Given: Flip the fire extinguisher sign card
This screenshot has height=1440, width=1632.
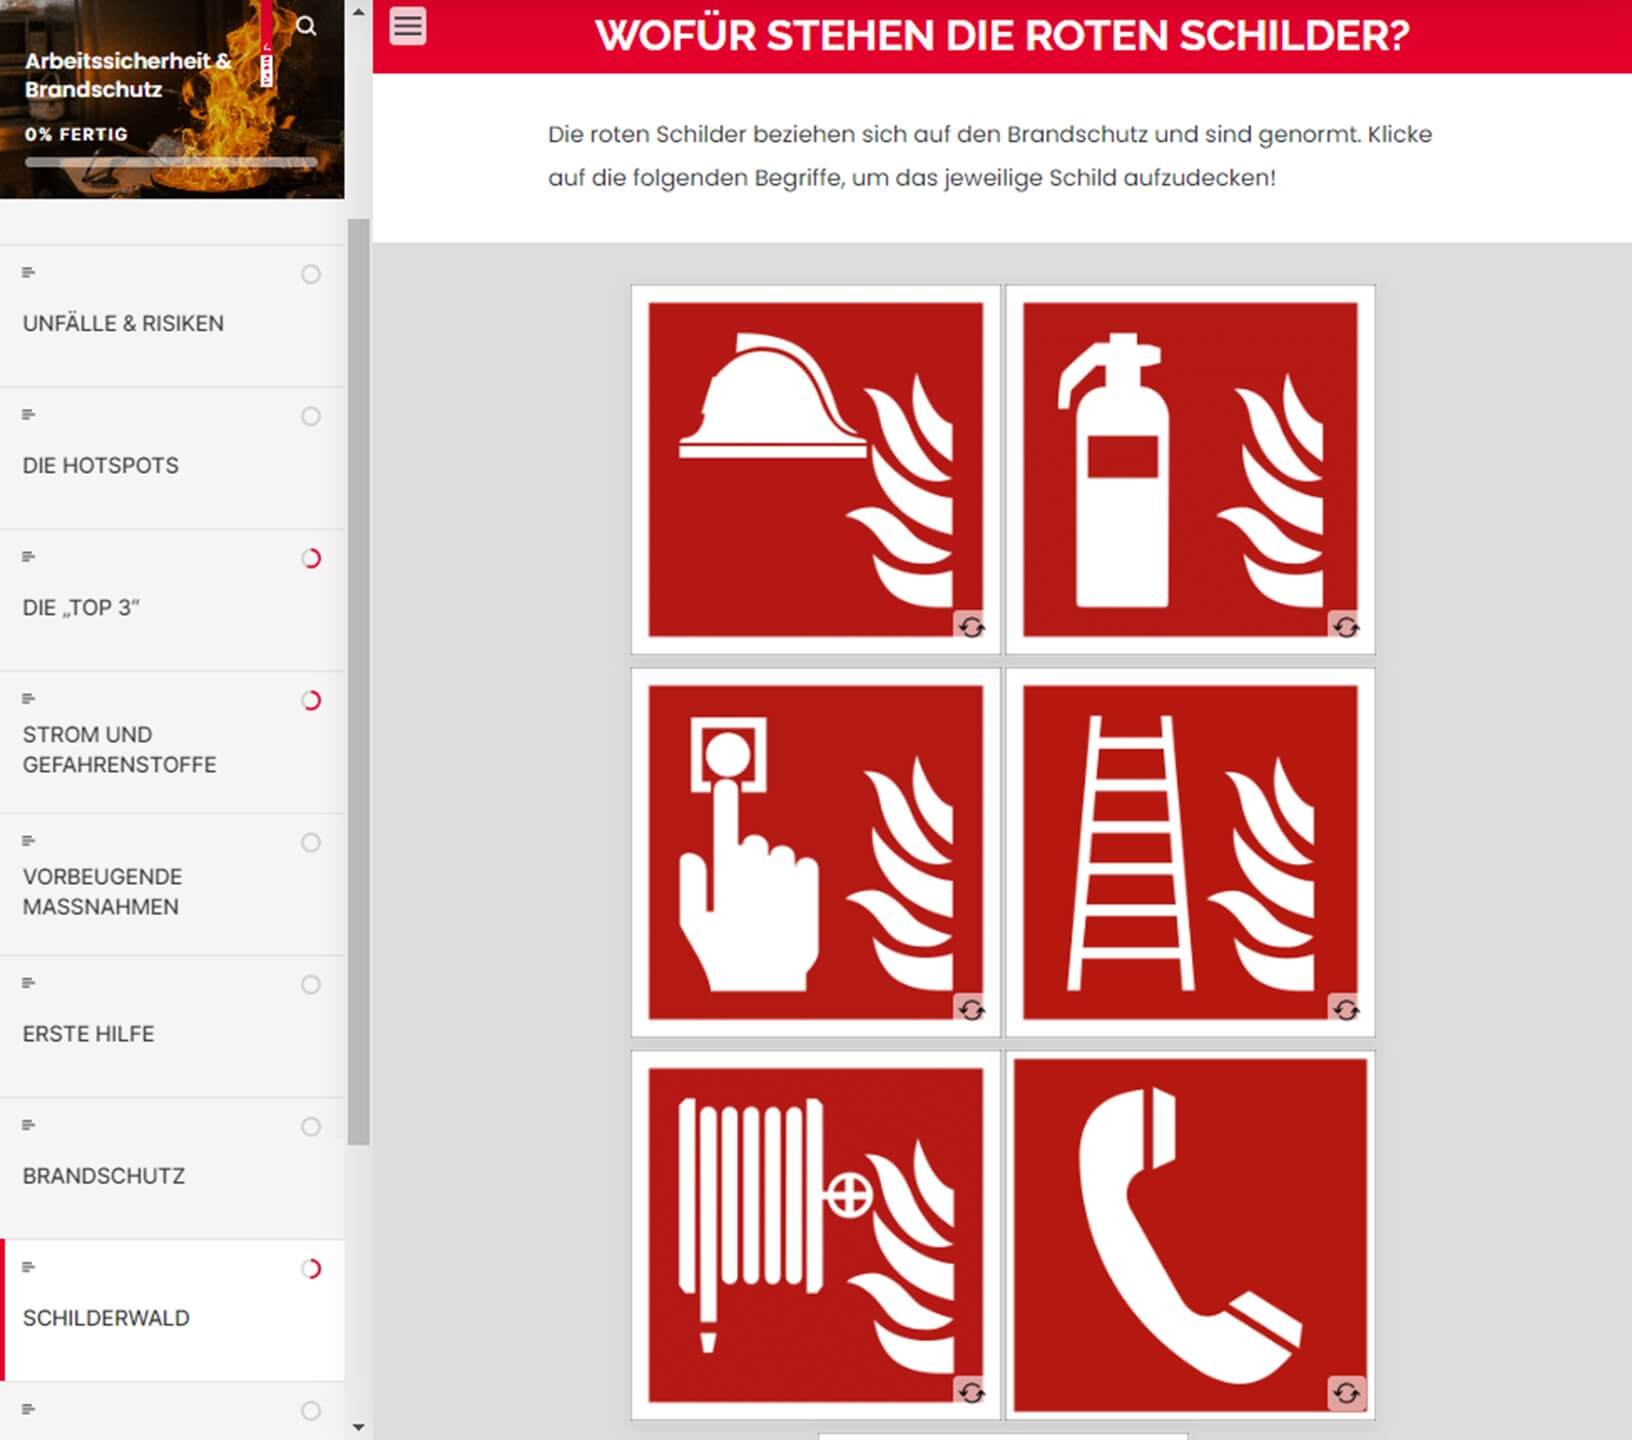Looking at the screenshot, I should coord(1190,470).
